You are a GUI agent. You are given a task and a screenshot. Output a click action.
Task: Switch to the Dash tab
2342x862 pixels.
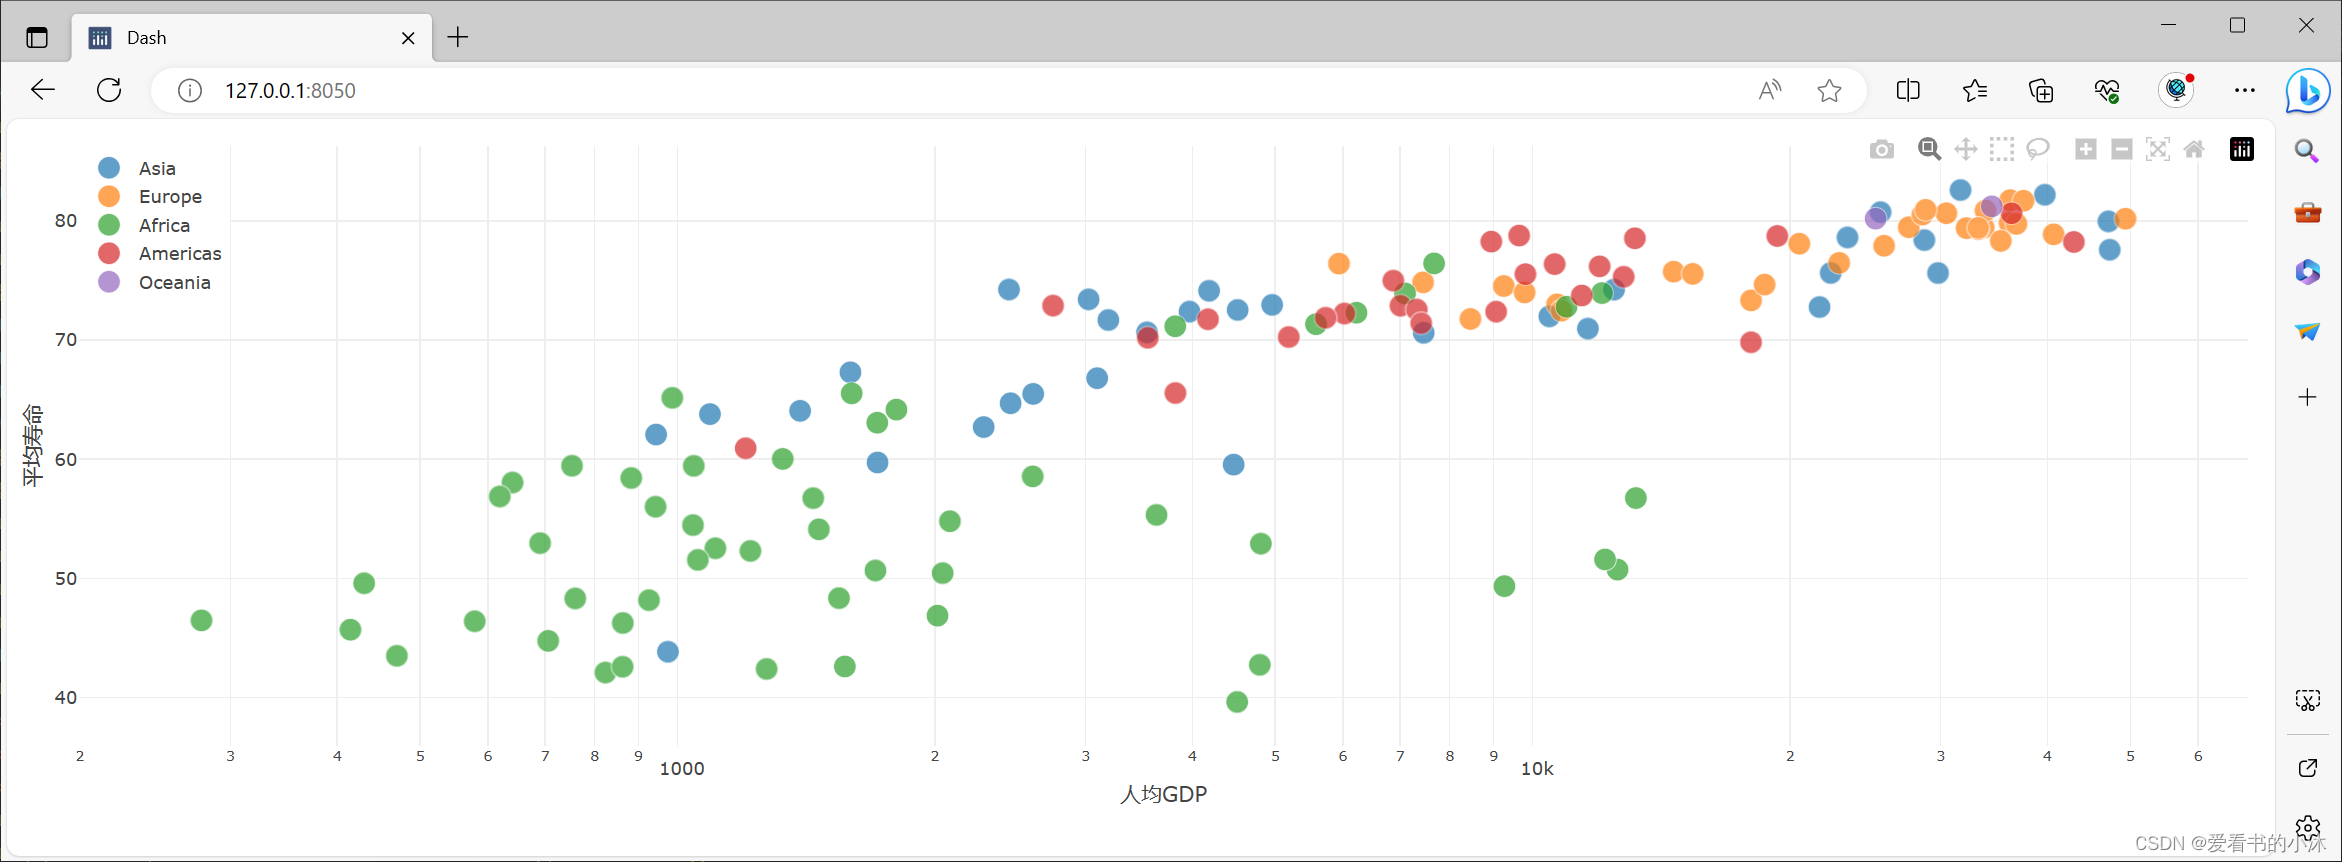point(252,38)
